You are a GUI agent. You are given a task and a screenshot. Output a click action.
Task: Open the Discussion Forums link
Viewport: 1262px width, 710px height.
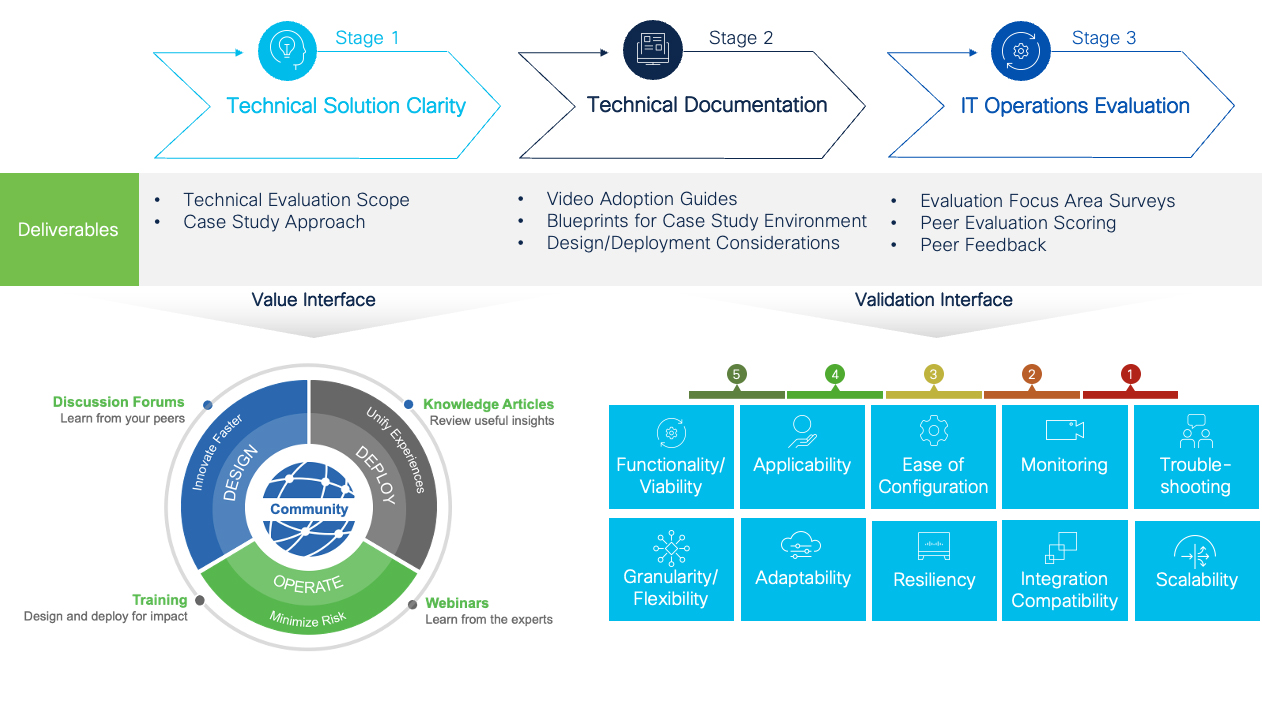118,402
